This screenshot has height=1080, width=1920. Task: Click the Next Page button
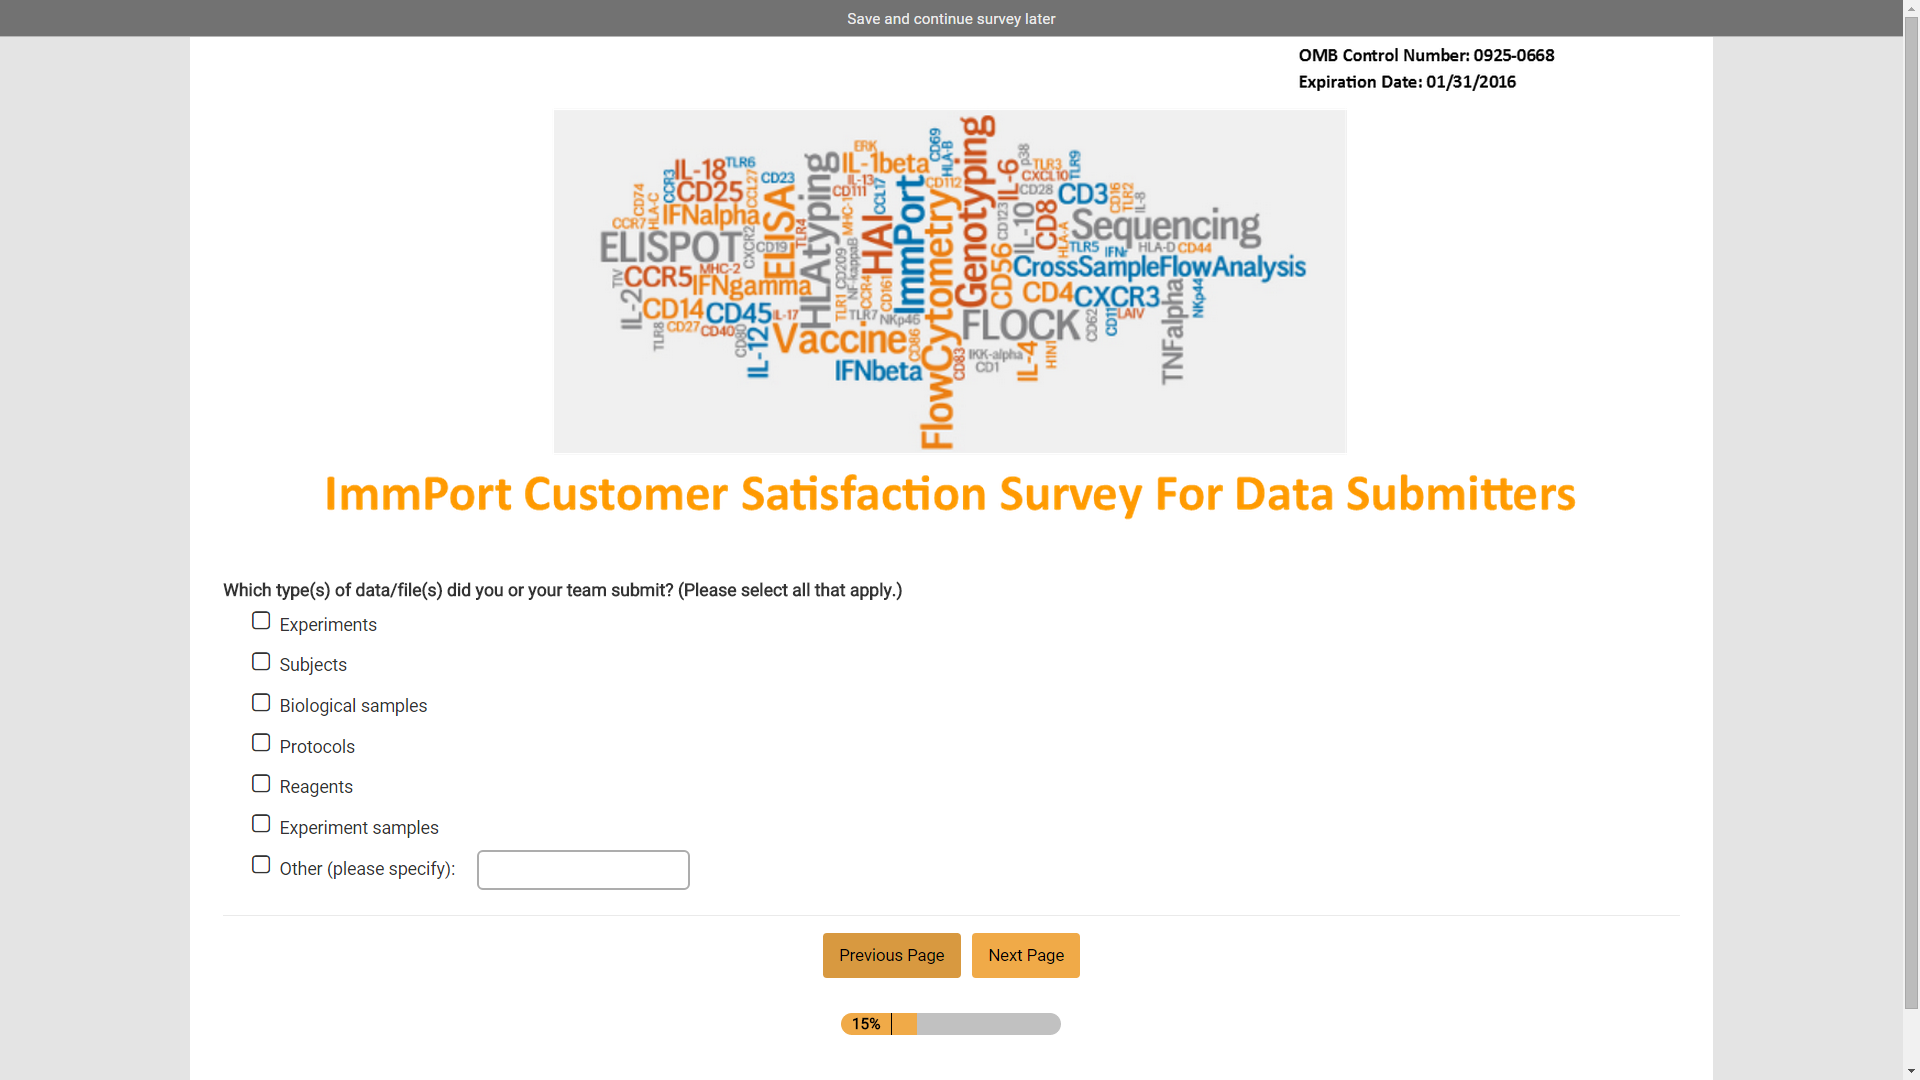click(1025, 955)
